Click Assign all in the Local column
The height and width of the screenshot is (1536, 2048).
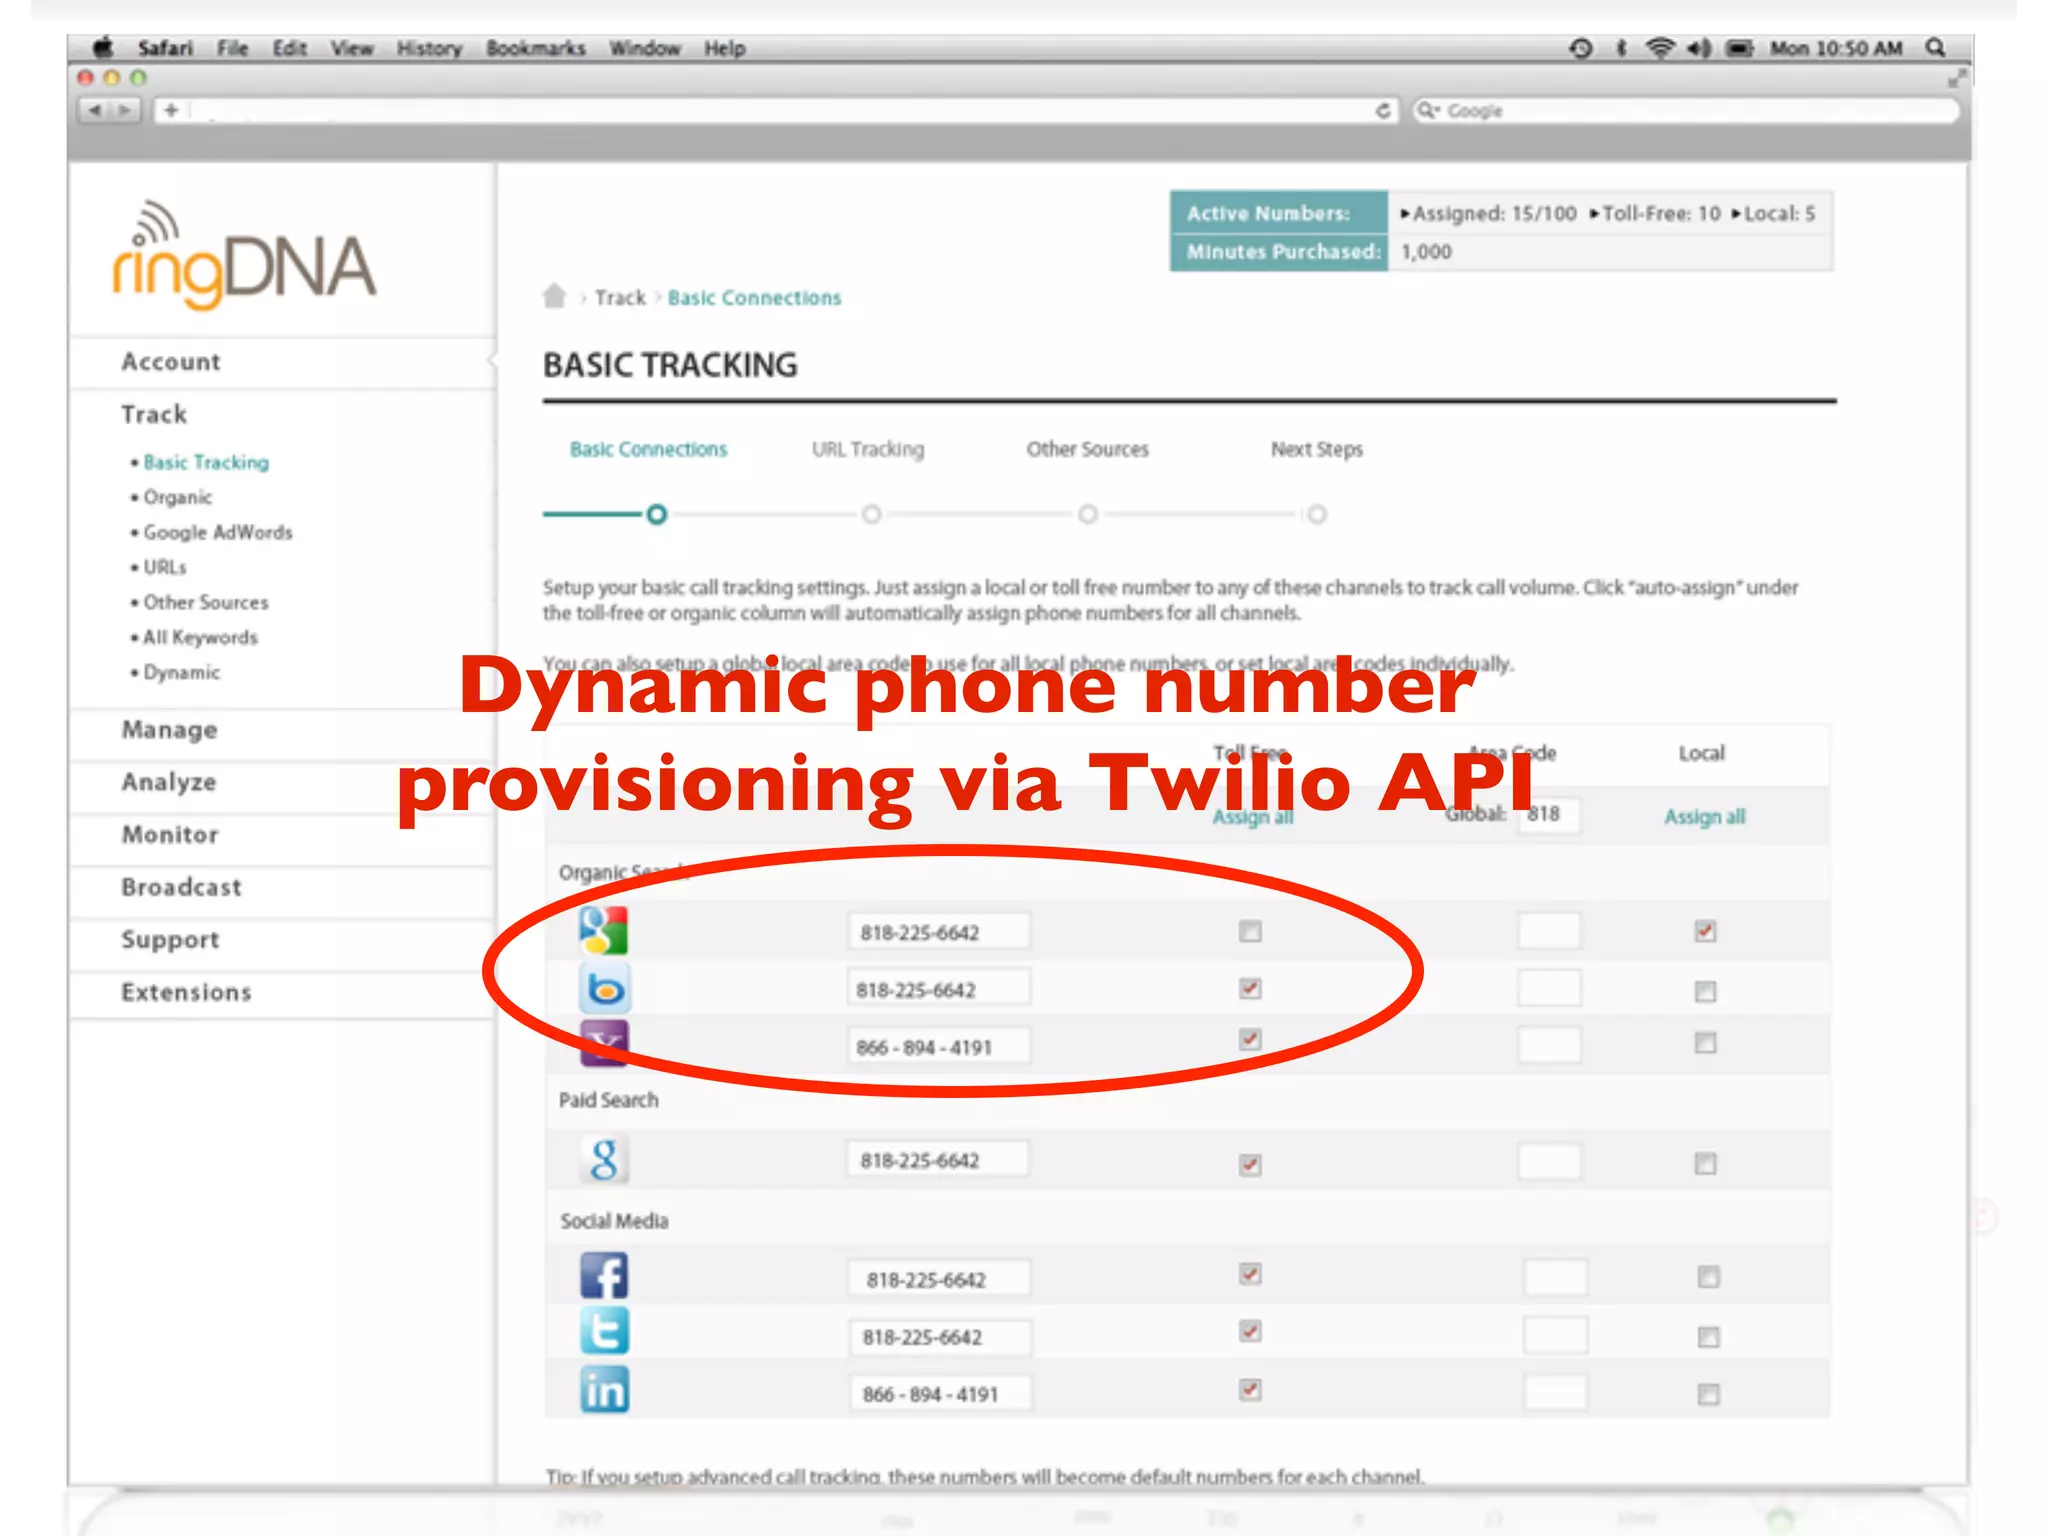click(1704, 816)
